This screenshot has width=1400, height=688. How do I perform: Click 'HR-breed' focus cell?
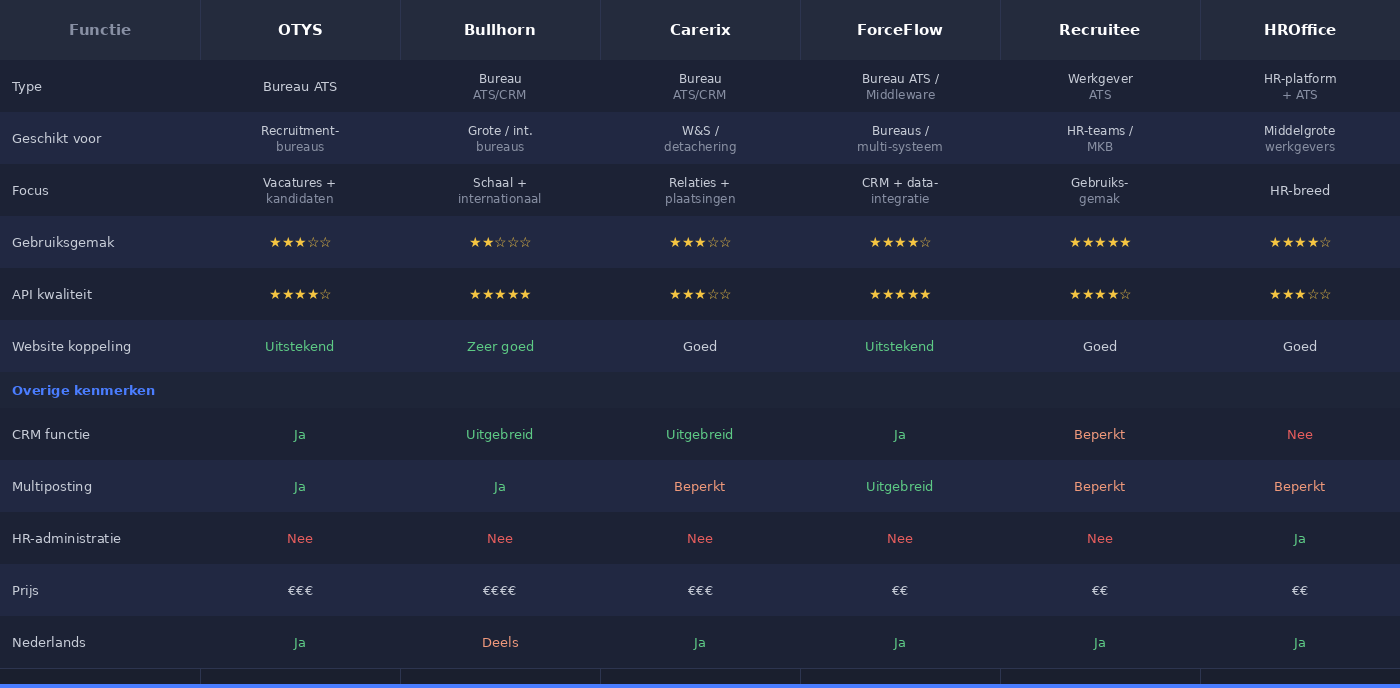tap(1300, 191)
